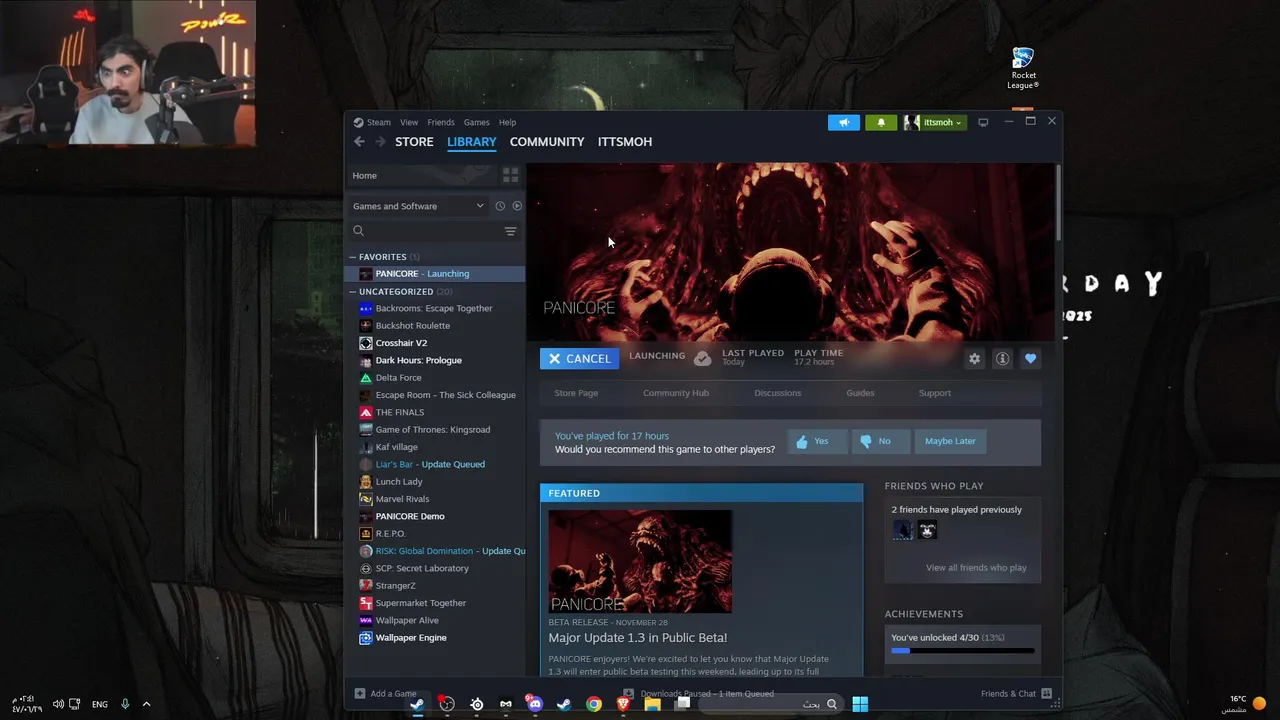Click the thumbs up Yes recommendation
1280x720 pixels.
click(817, 441)
